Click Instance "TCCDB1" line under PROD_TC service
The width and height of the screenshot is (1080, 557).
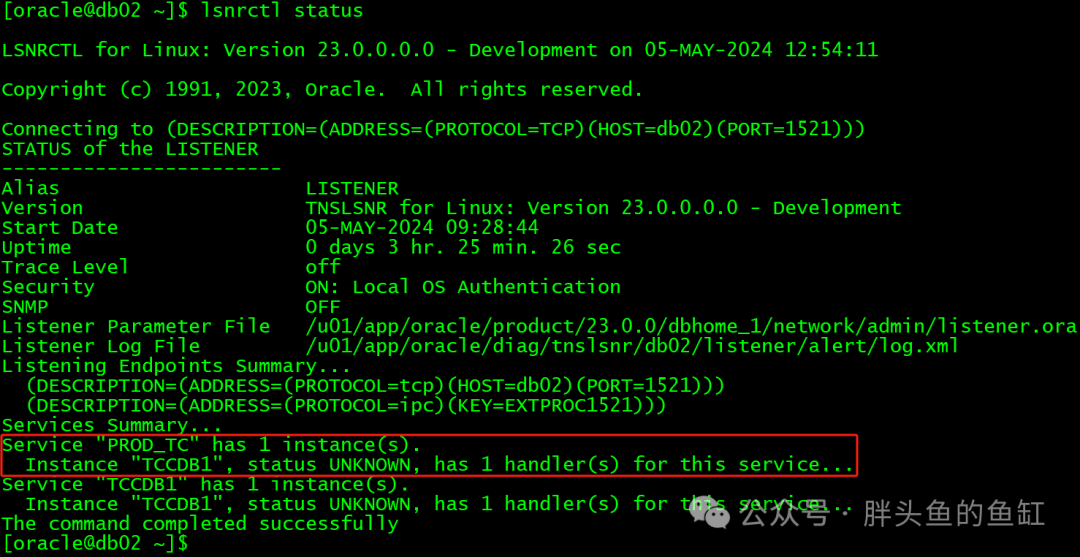pos(439,465)
